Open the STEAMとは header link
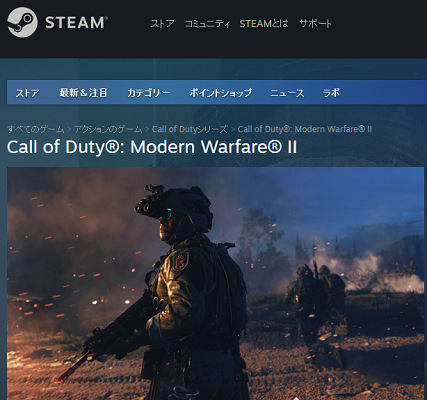427x400 pixels. (x=264, y=24)
